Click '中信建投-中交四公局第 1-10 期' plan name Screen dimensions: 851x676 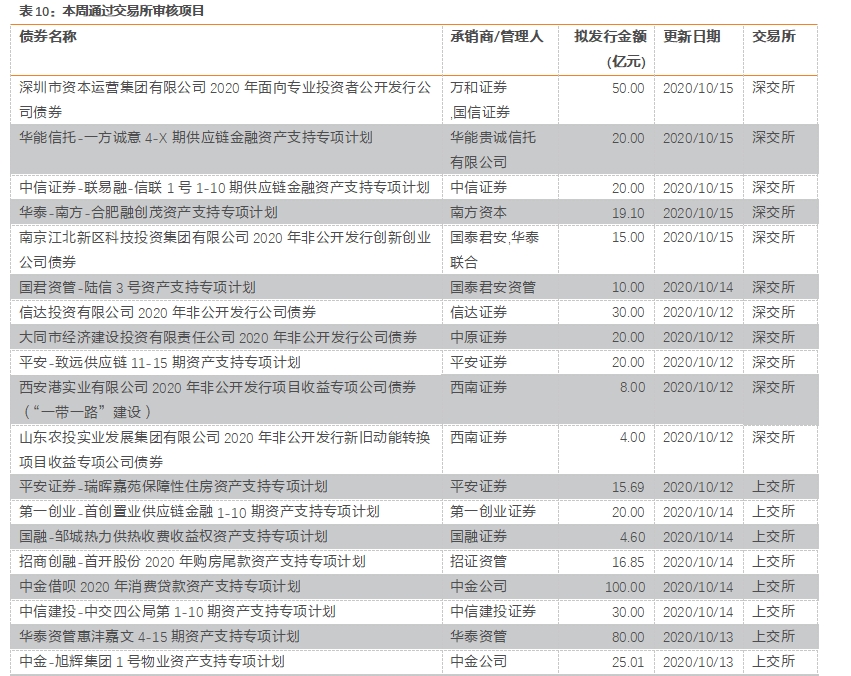point(177,611)
